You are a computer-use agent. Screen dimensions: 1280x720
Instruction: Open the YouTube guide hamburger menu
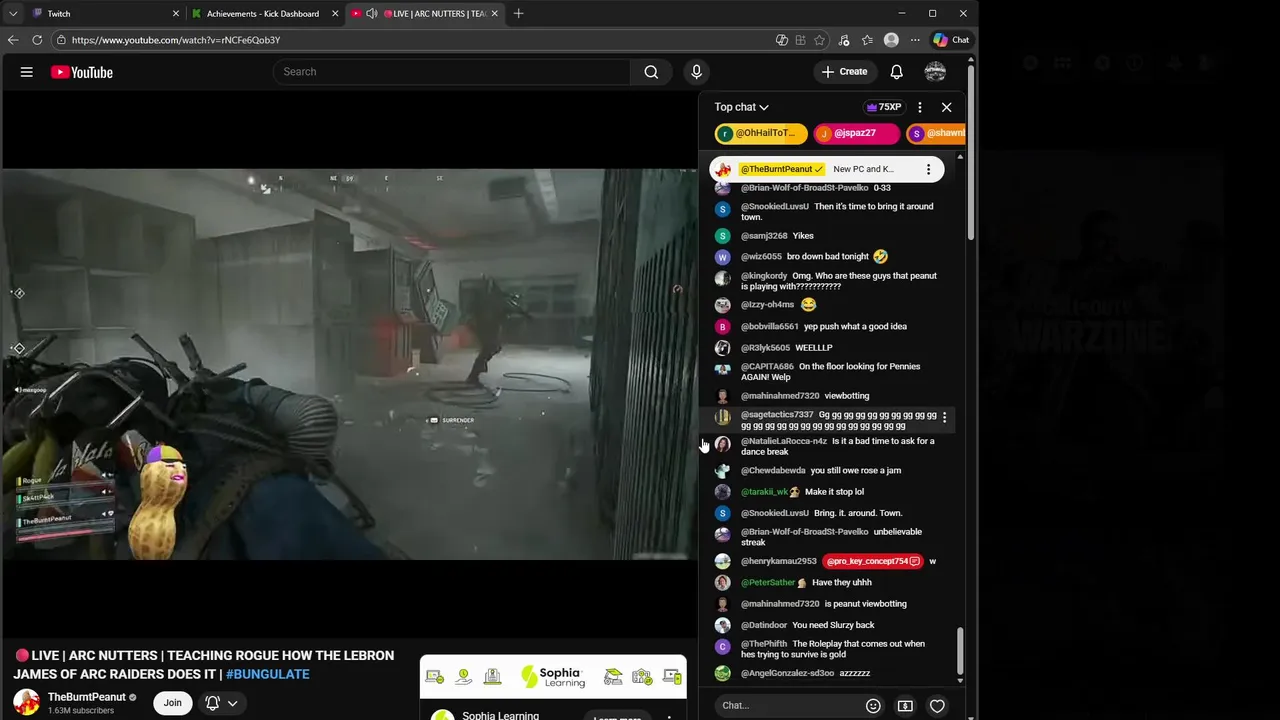tap(27, 72)
